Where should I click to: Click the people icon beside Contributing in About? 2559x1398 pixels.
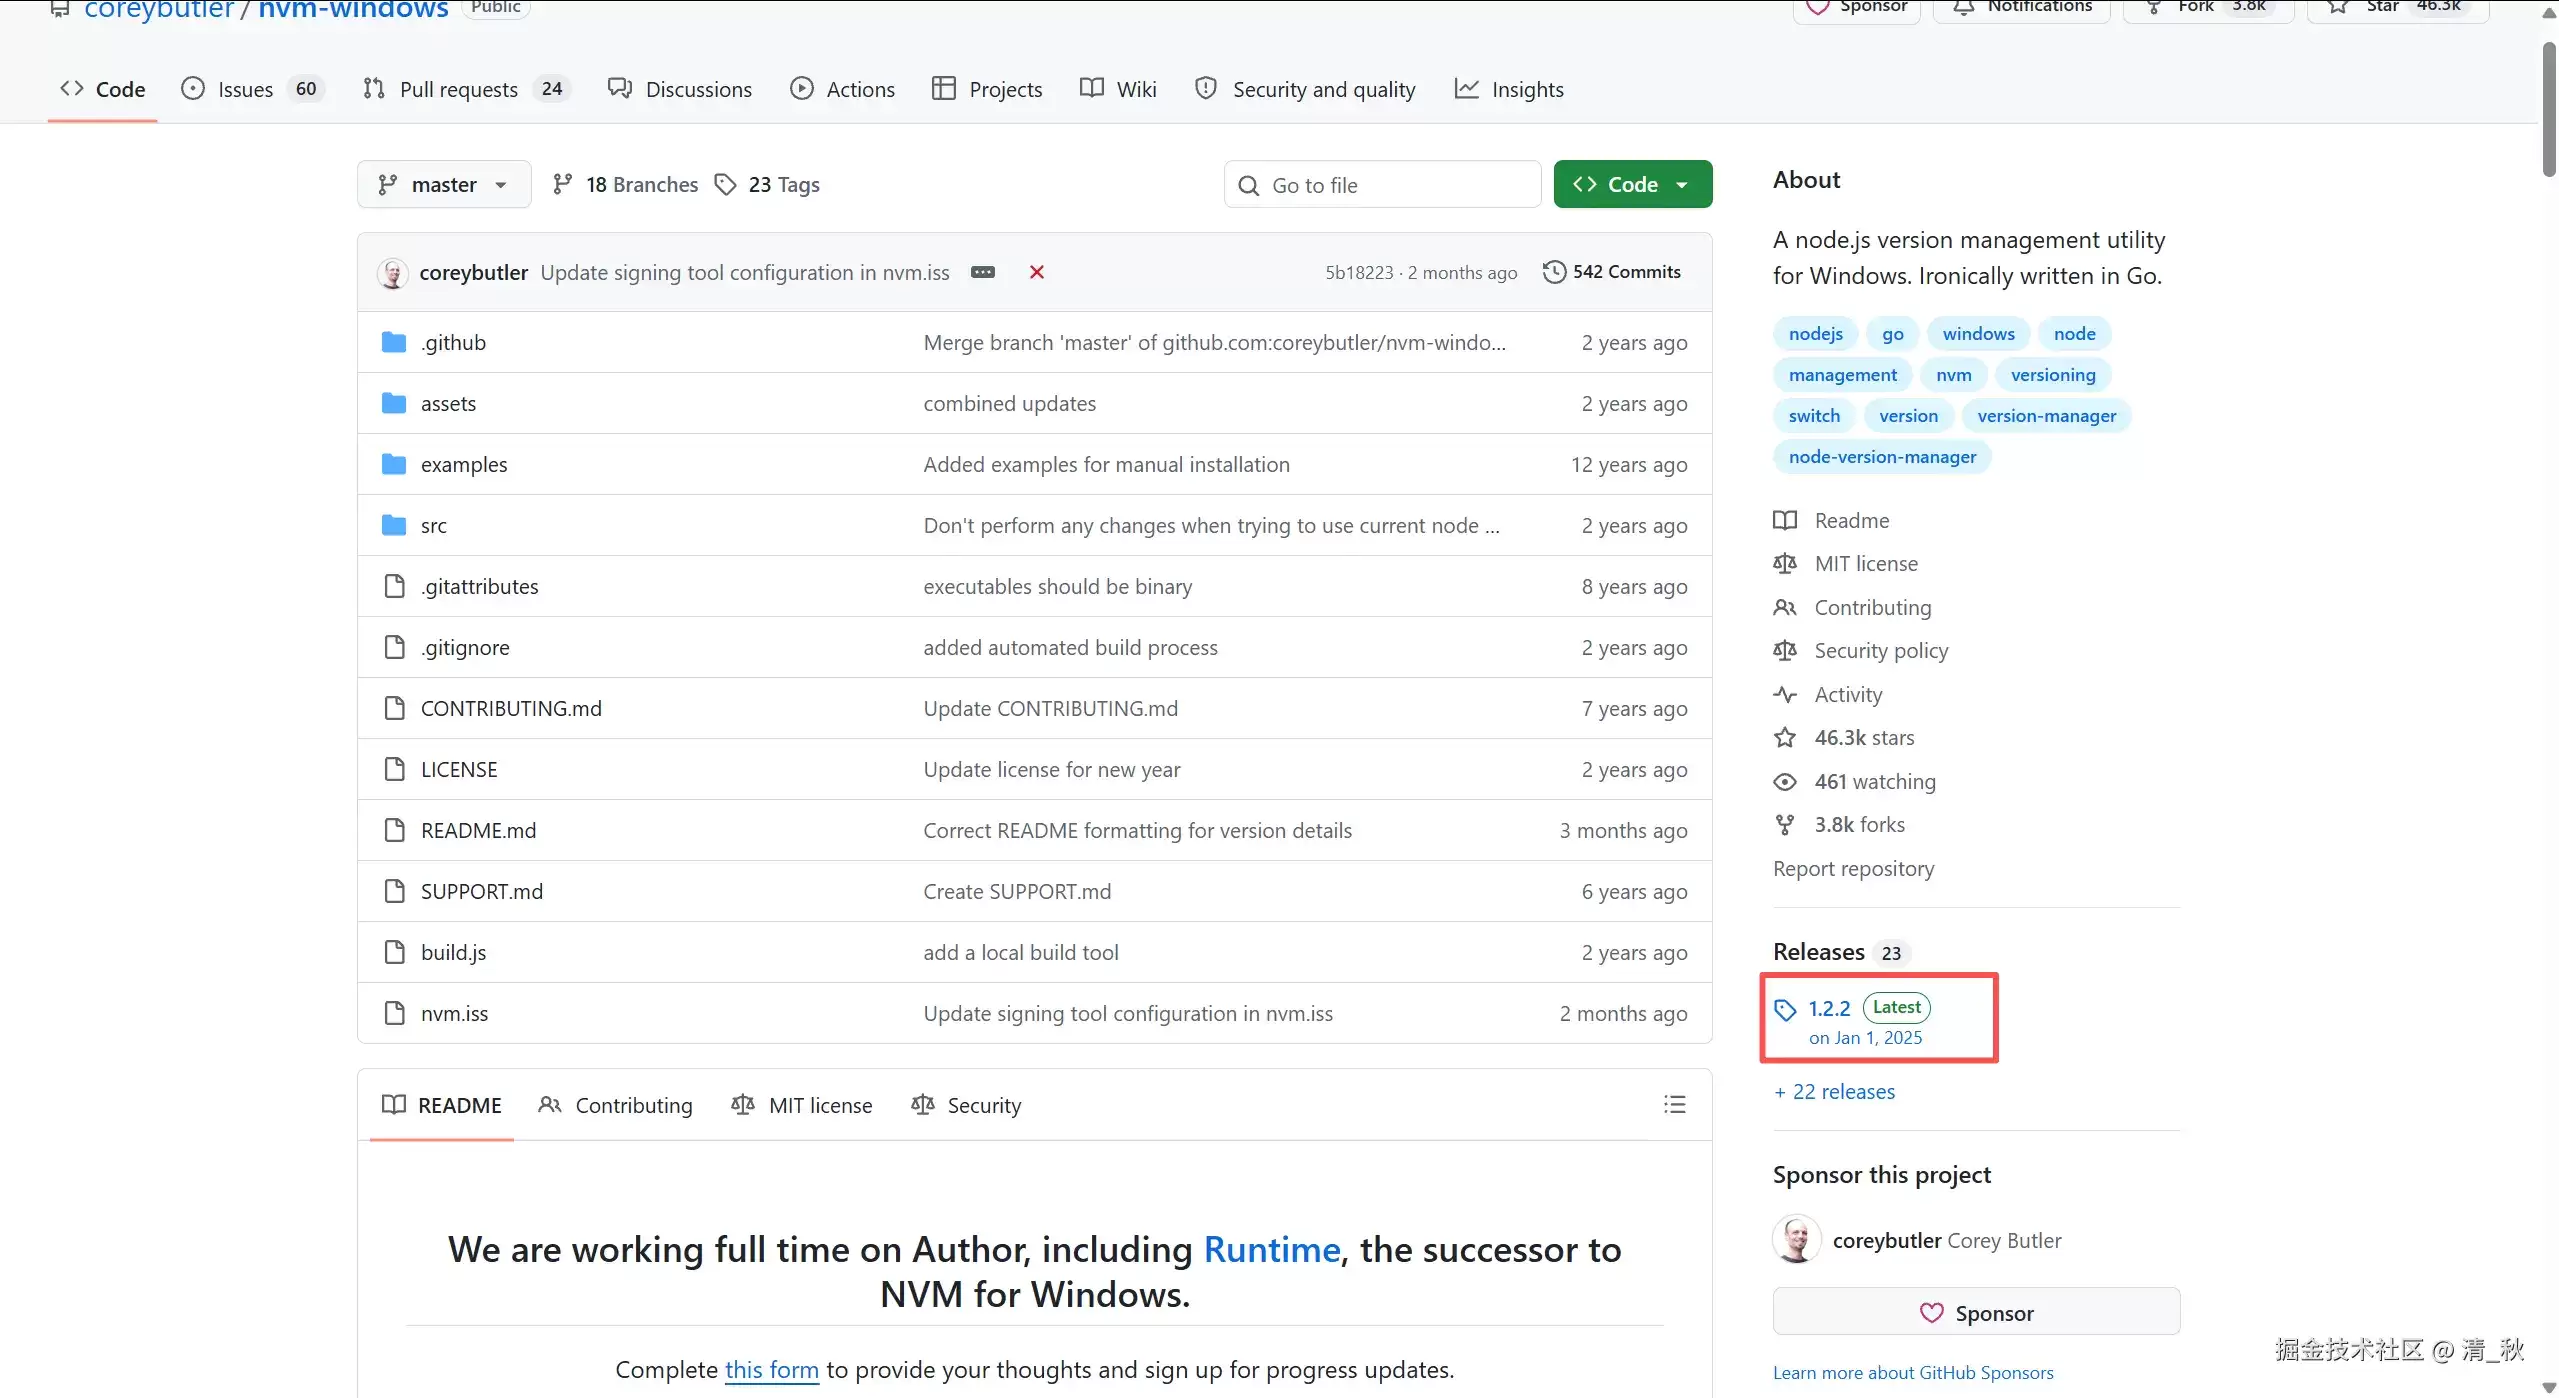pos(1785,608)
